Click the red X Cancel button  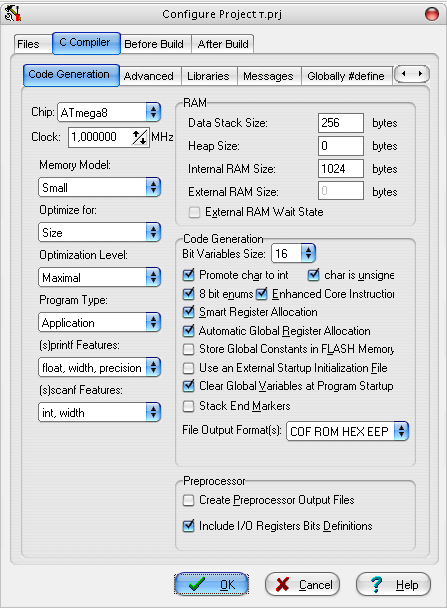(302, 584)
